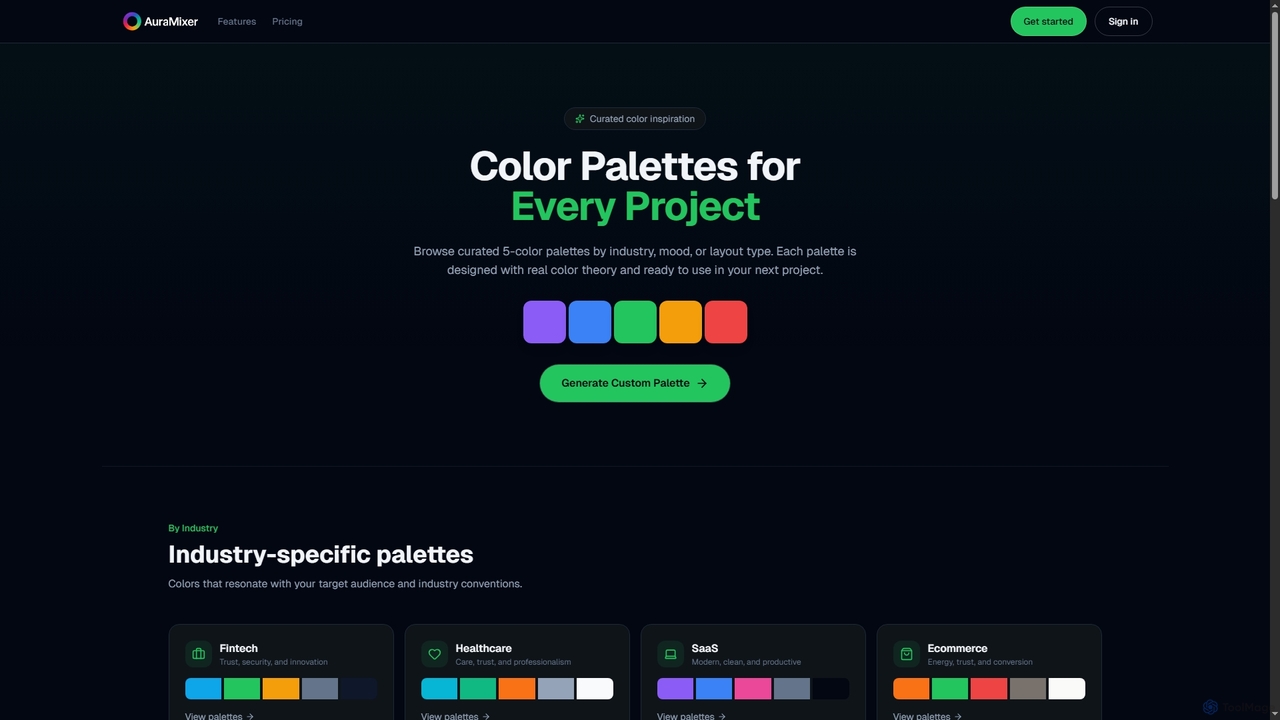The height and width of the screenshot is (720, 1280).
Task: Click the Get started button
Action: 1048,21
